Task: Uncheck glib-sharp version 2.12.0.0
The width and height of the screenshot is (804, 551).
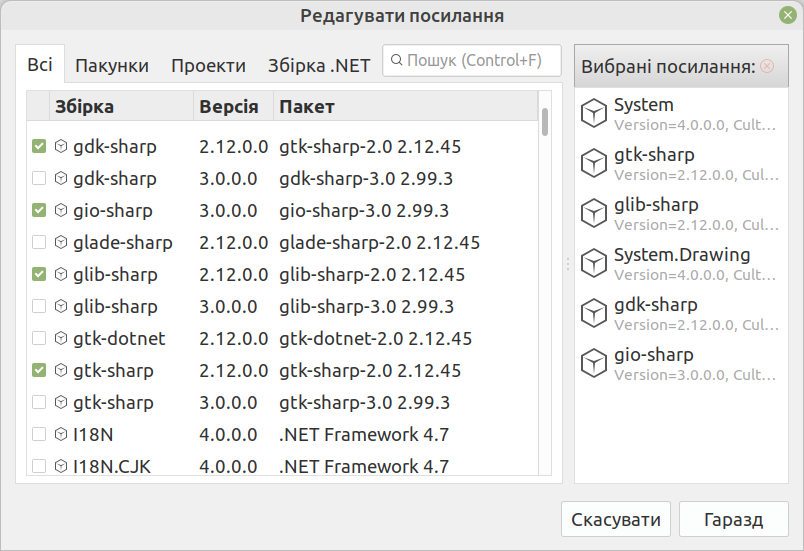Action: [x=39, y=274]
